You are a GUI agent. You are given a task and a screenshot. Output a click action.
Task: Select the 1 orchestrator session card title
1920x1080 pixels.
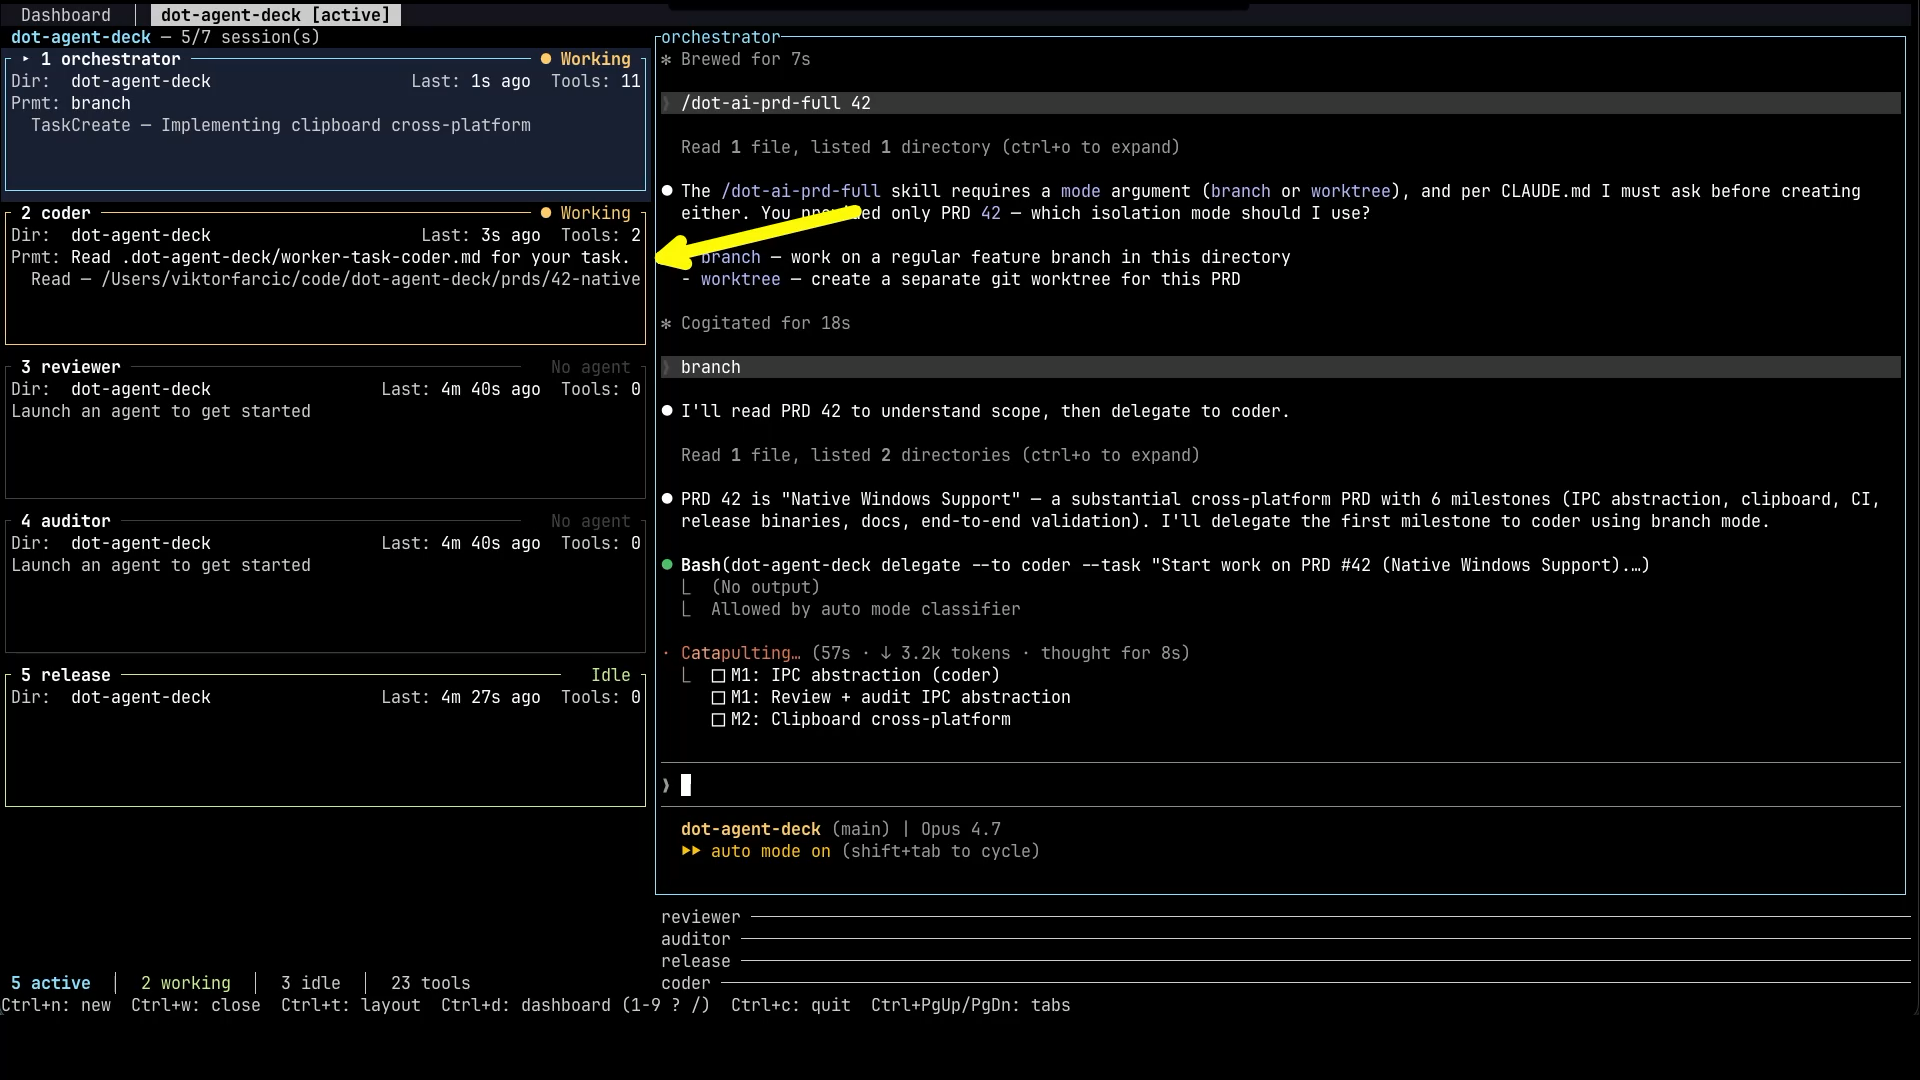point(110,59)
